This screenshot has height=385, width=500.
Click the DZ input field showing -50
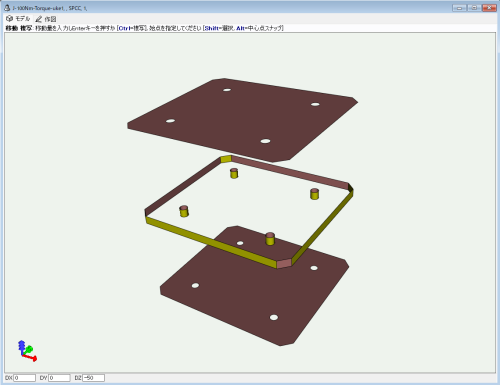coord(94,378)
